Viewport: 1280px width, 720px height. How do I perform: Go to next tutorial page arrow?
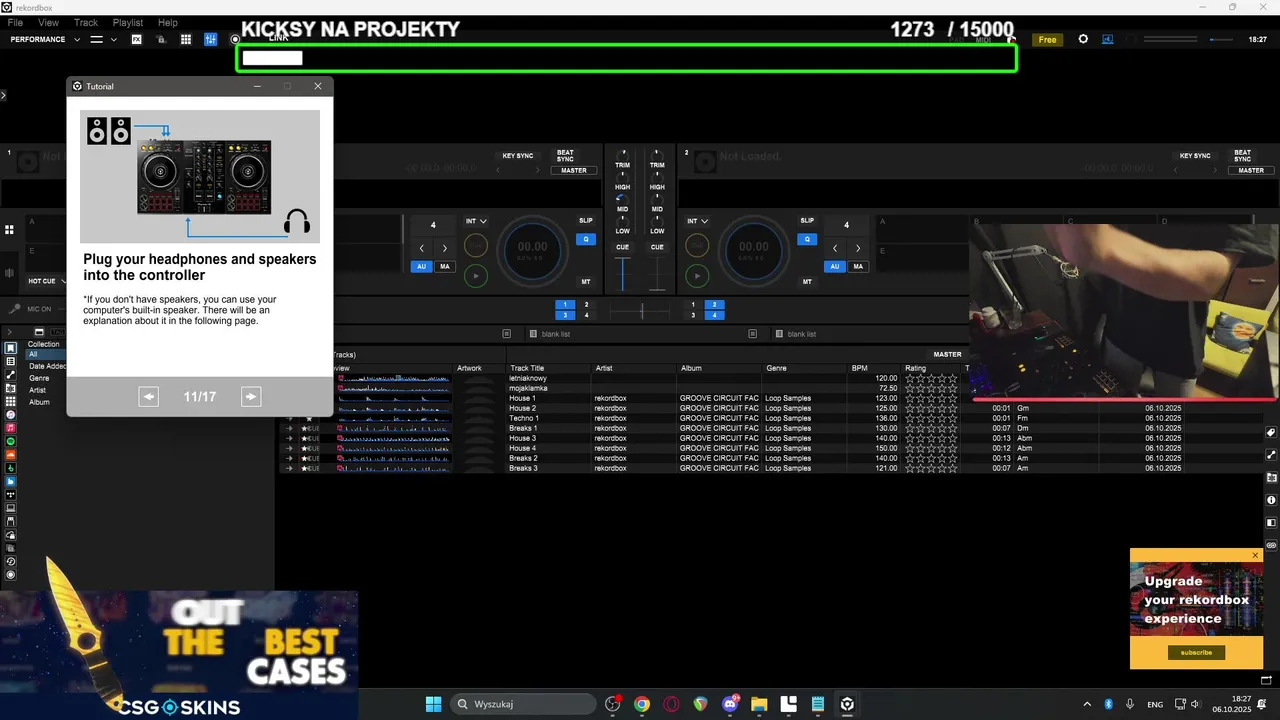[251, 397]
